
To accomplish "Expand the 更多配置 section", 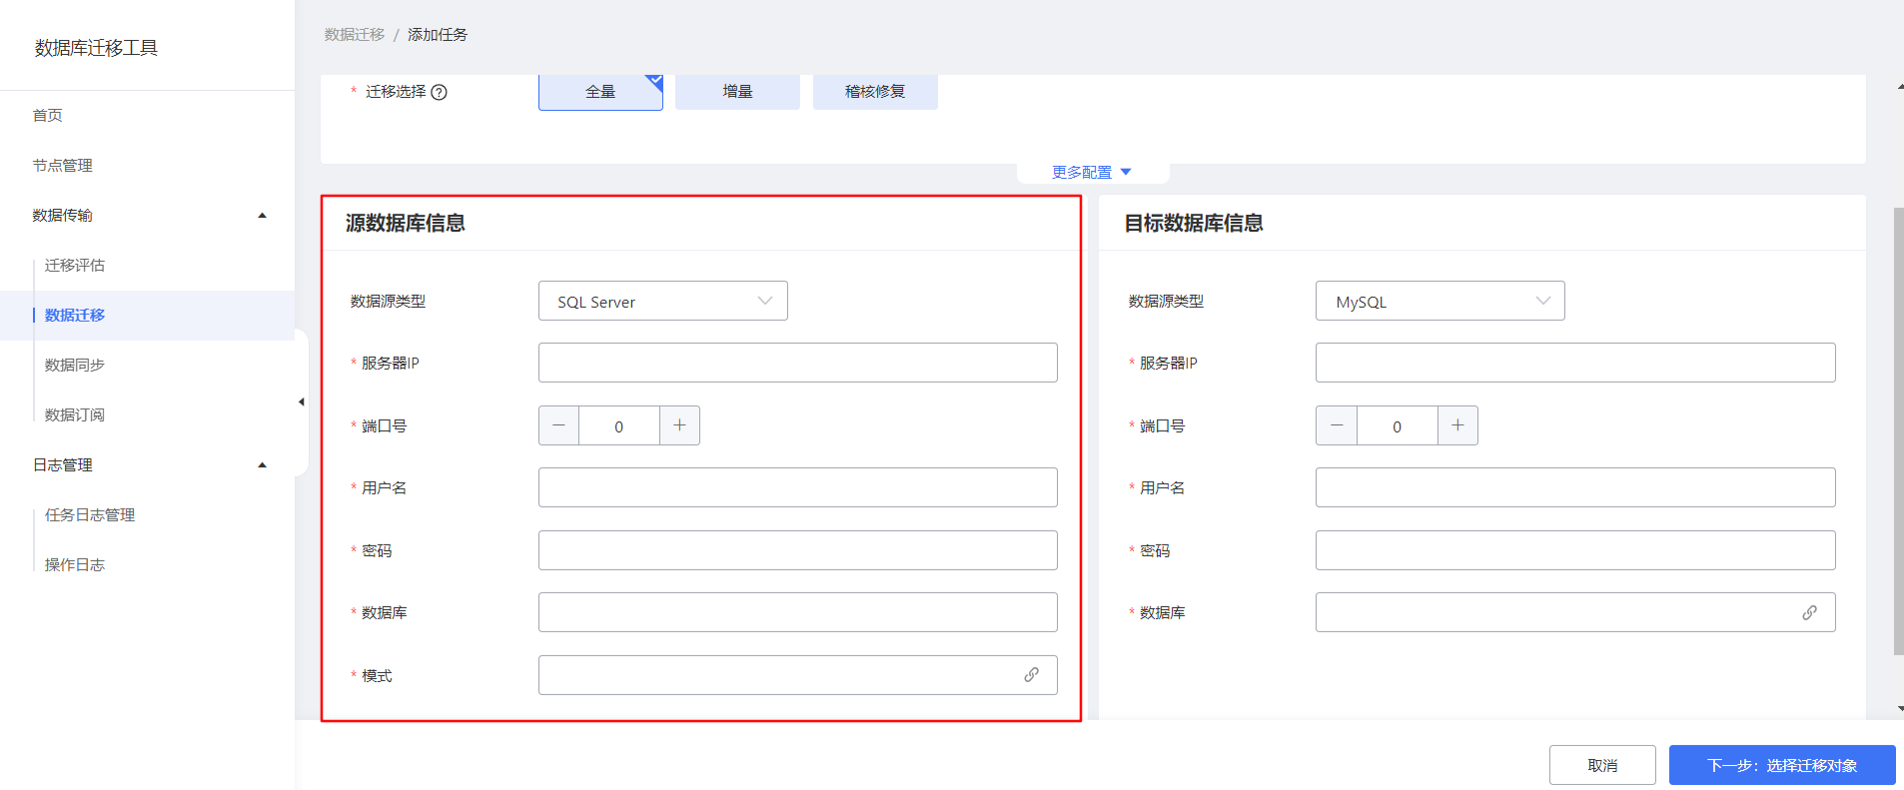I will (1091, 172).
